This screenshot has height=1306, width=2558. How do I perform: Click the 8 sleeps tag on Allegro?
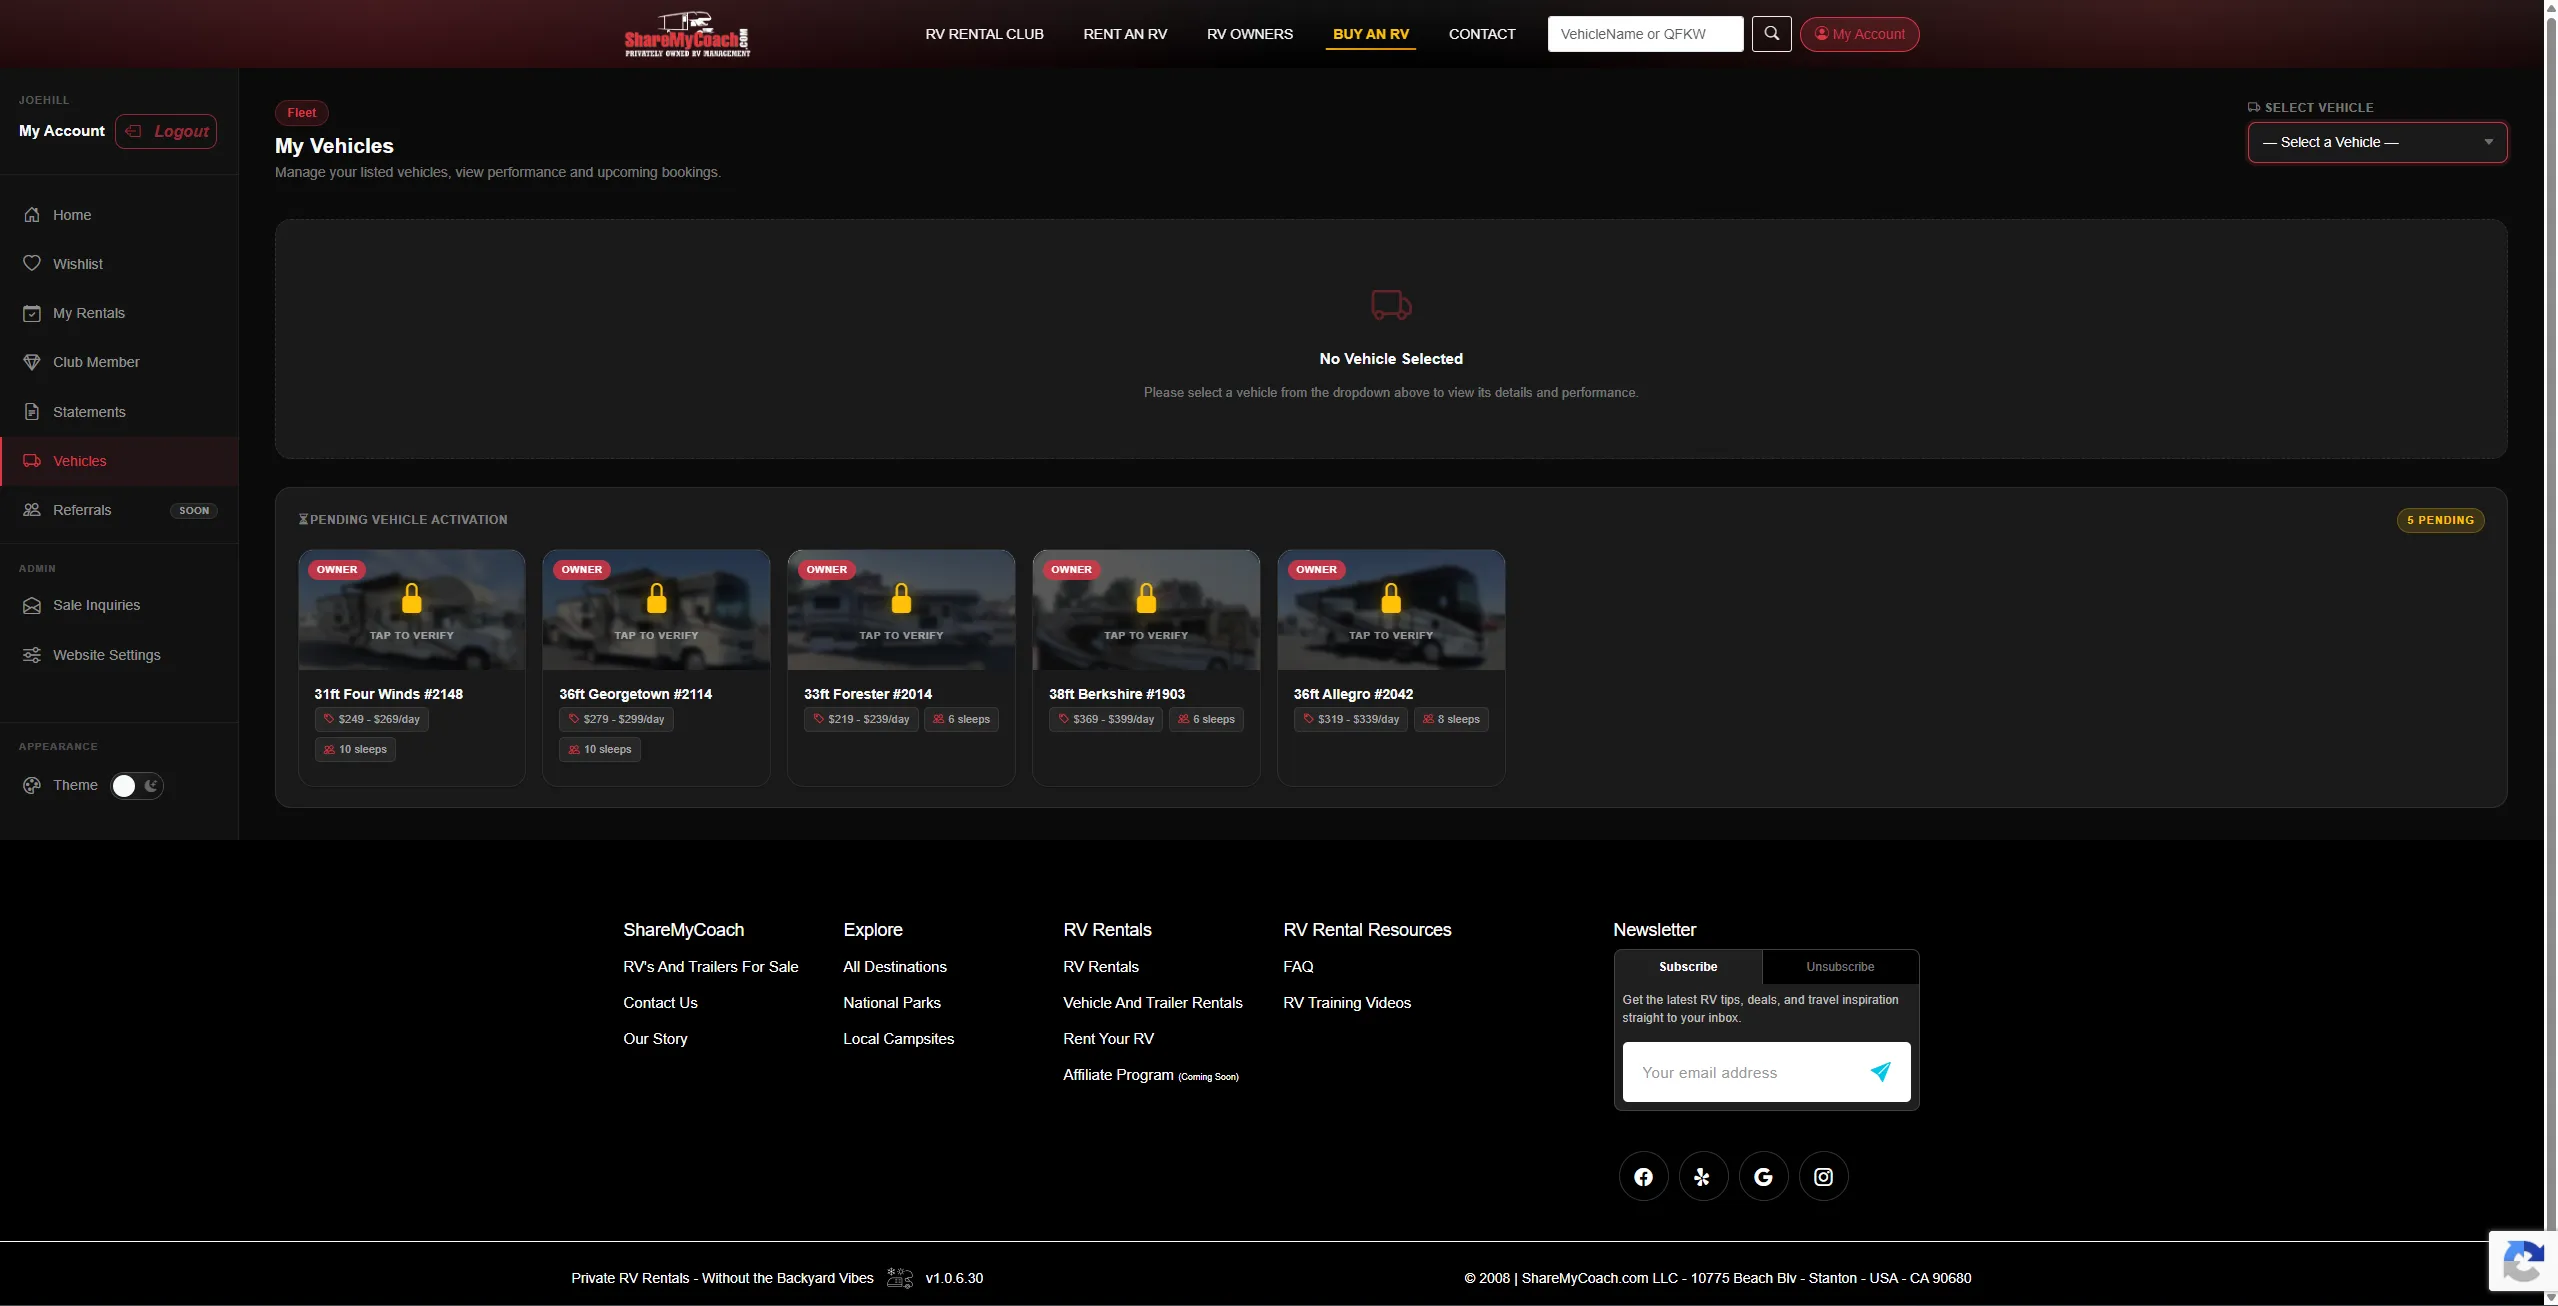(1451, 719)
